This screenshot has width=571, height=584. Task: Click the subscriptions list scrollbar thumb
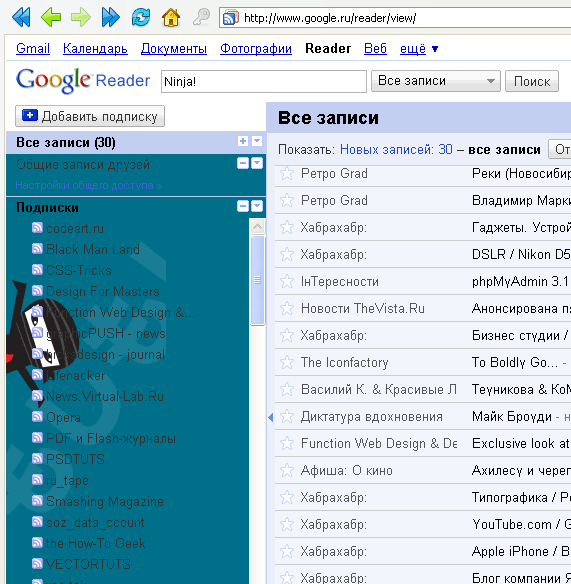(x=257, y=280)
